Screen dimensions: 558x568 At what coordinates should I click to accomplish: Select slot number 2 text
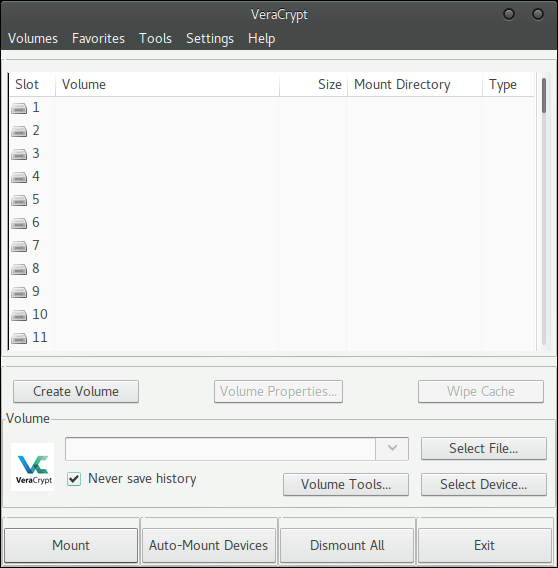click(36, 130)
